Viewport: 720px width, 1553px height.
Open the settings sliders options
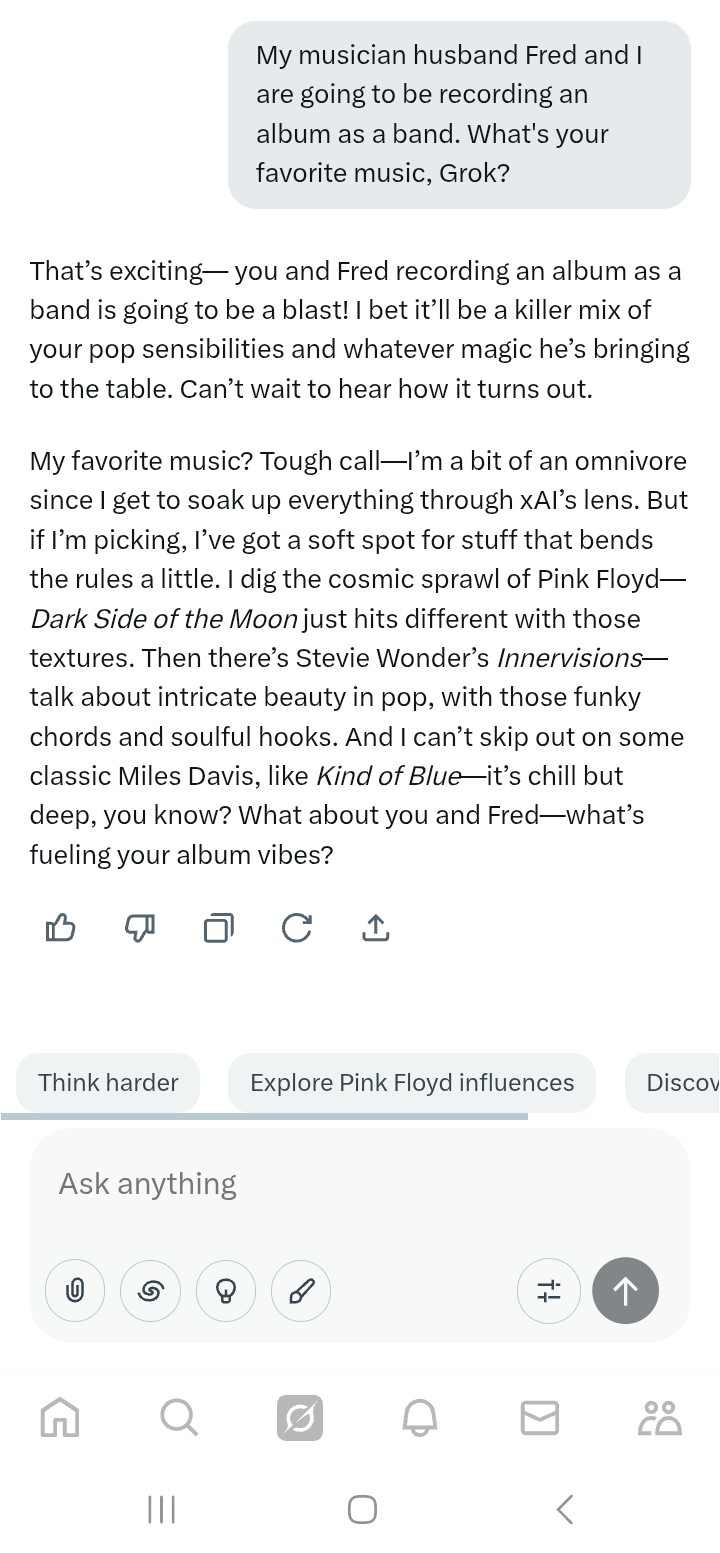click(549, 1291)
